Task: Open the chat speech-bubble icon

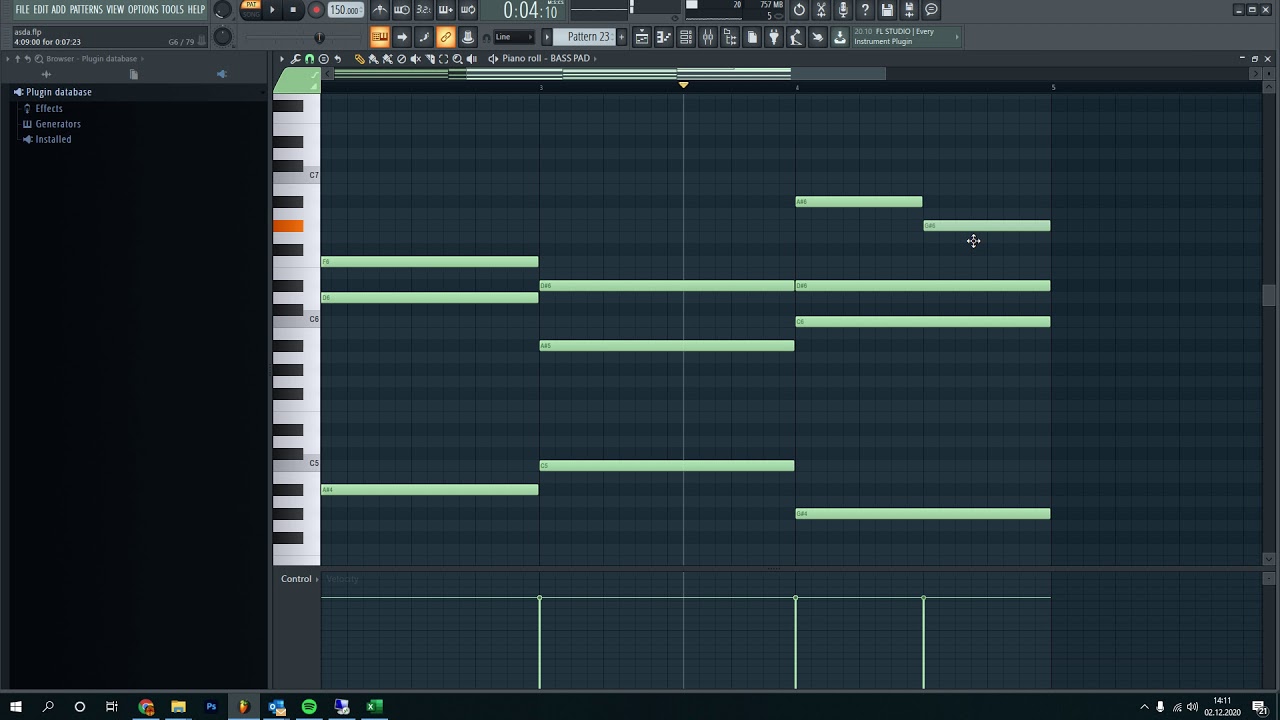Action: pos(931,10)
